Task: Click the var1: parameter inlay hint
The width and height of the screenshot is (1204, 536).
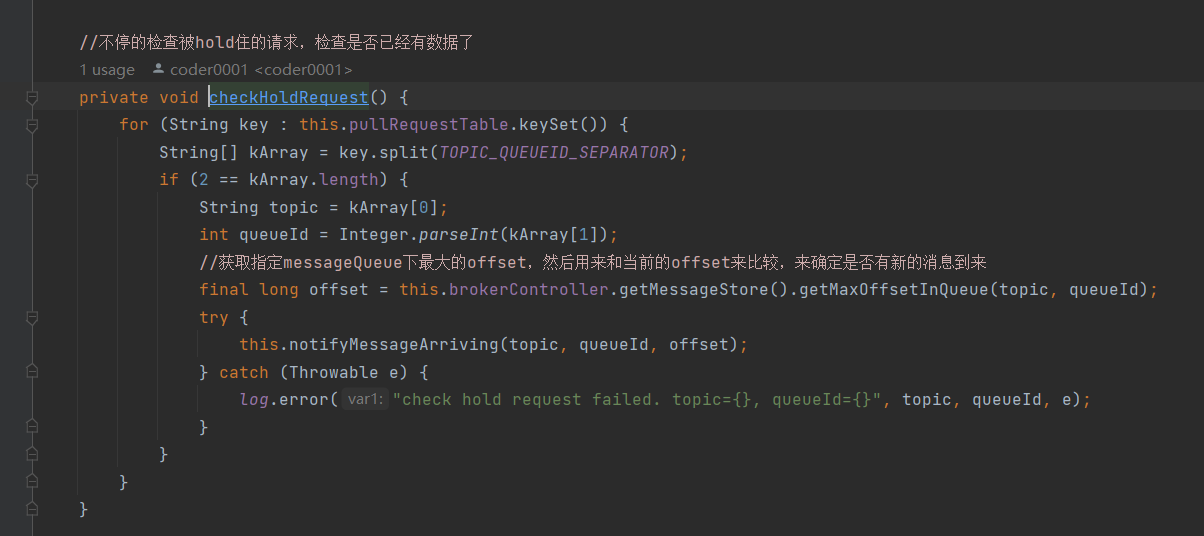Action: (364, 400)
